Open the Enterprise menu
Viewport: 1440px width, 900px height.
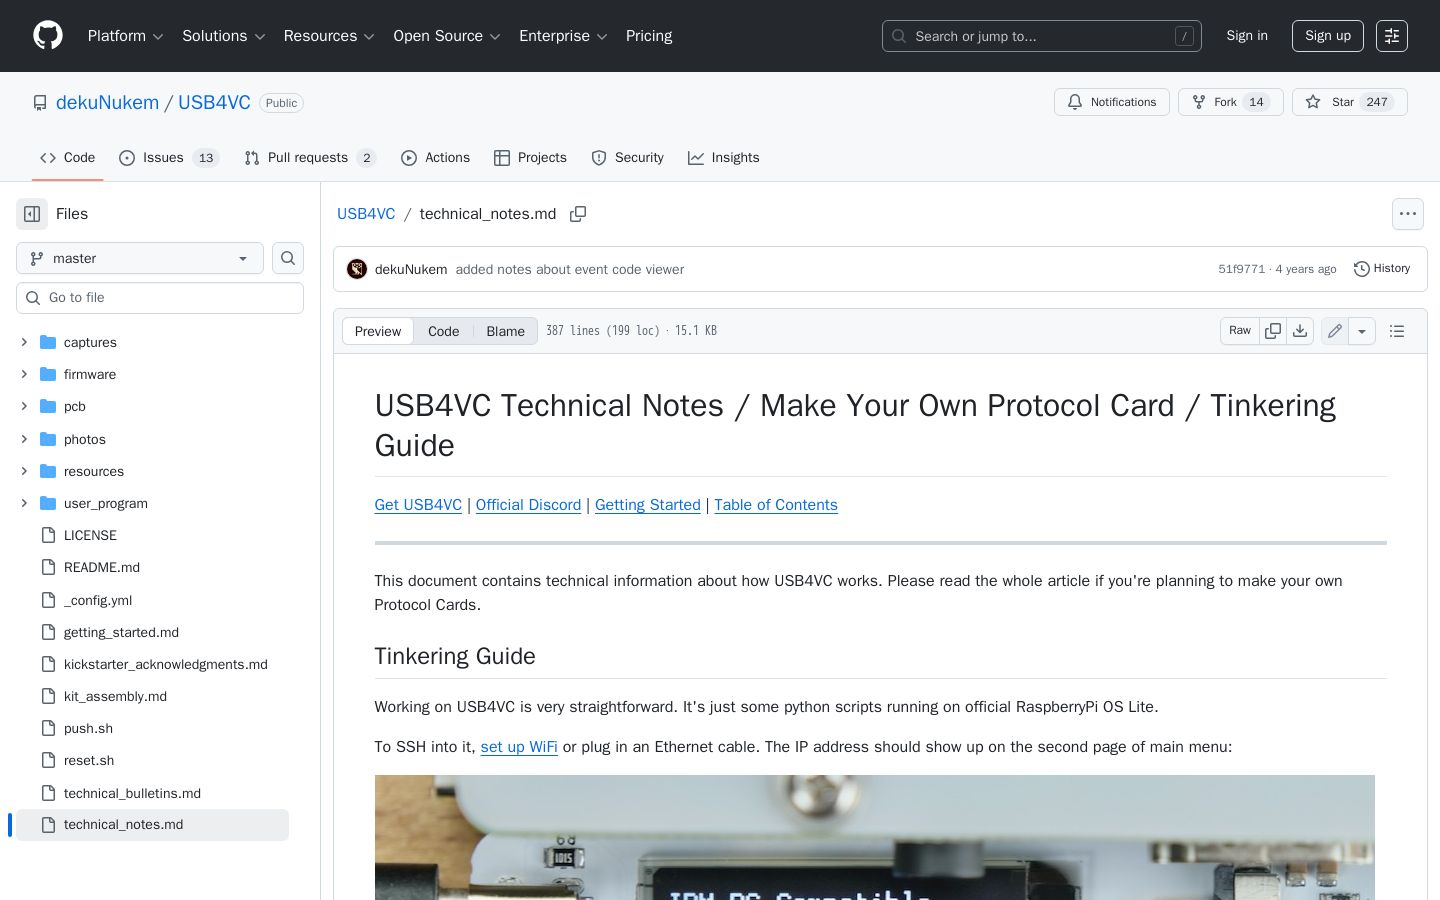point(564,36)
